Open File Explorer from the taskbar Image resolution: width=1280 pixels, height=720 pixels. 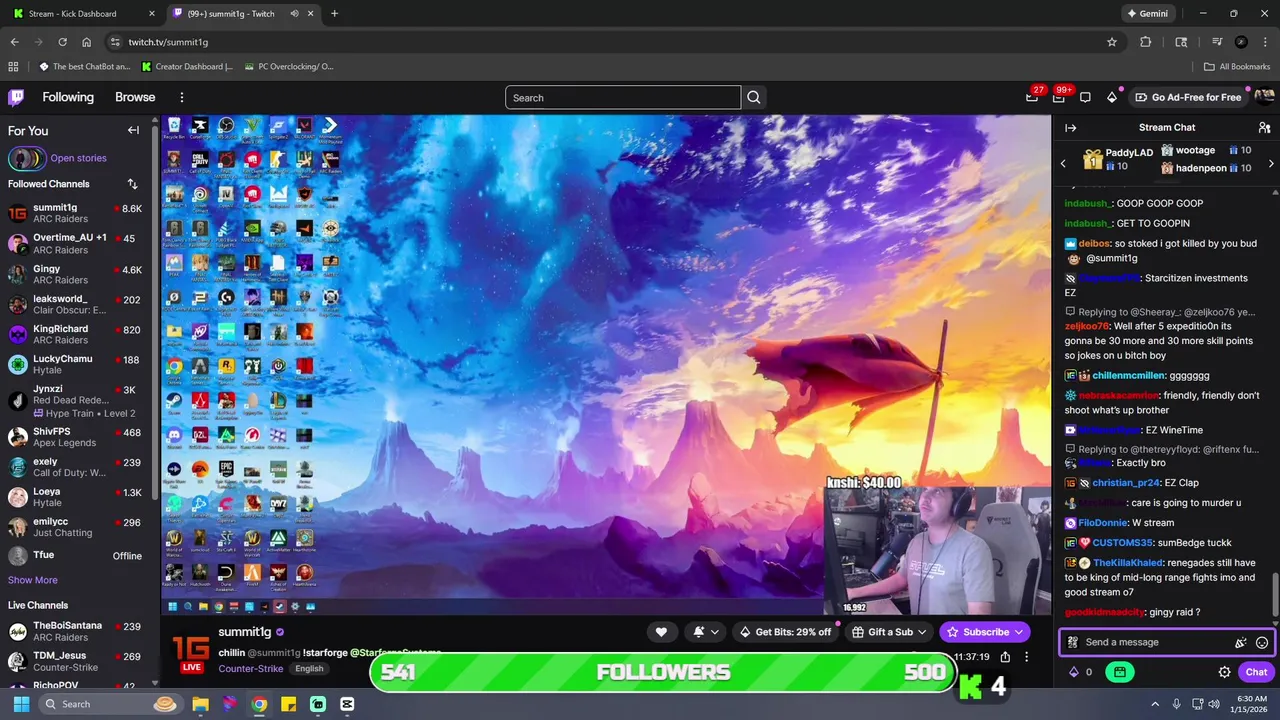pos(200,704)
